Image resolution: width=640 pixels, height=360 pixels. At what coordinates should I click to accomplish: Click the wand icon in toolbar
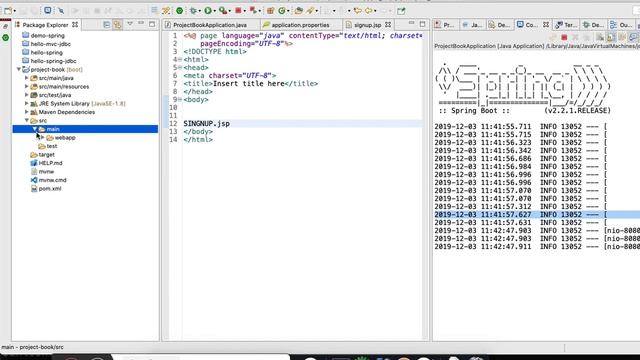(166, 11)
